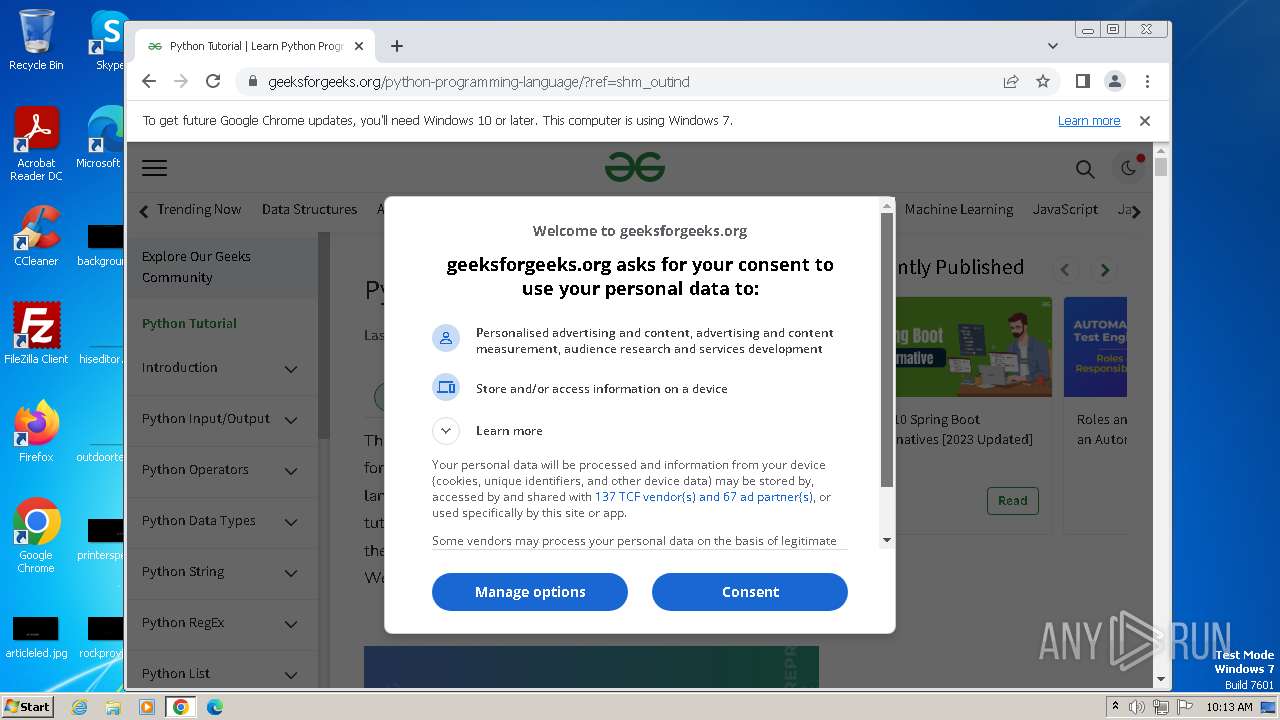
Task: Open CCleaner desktop icon
Action: (x=36, y=236)
